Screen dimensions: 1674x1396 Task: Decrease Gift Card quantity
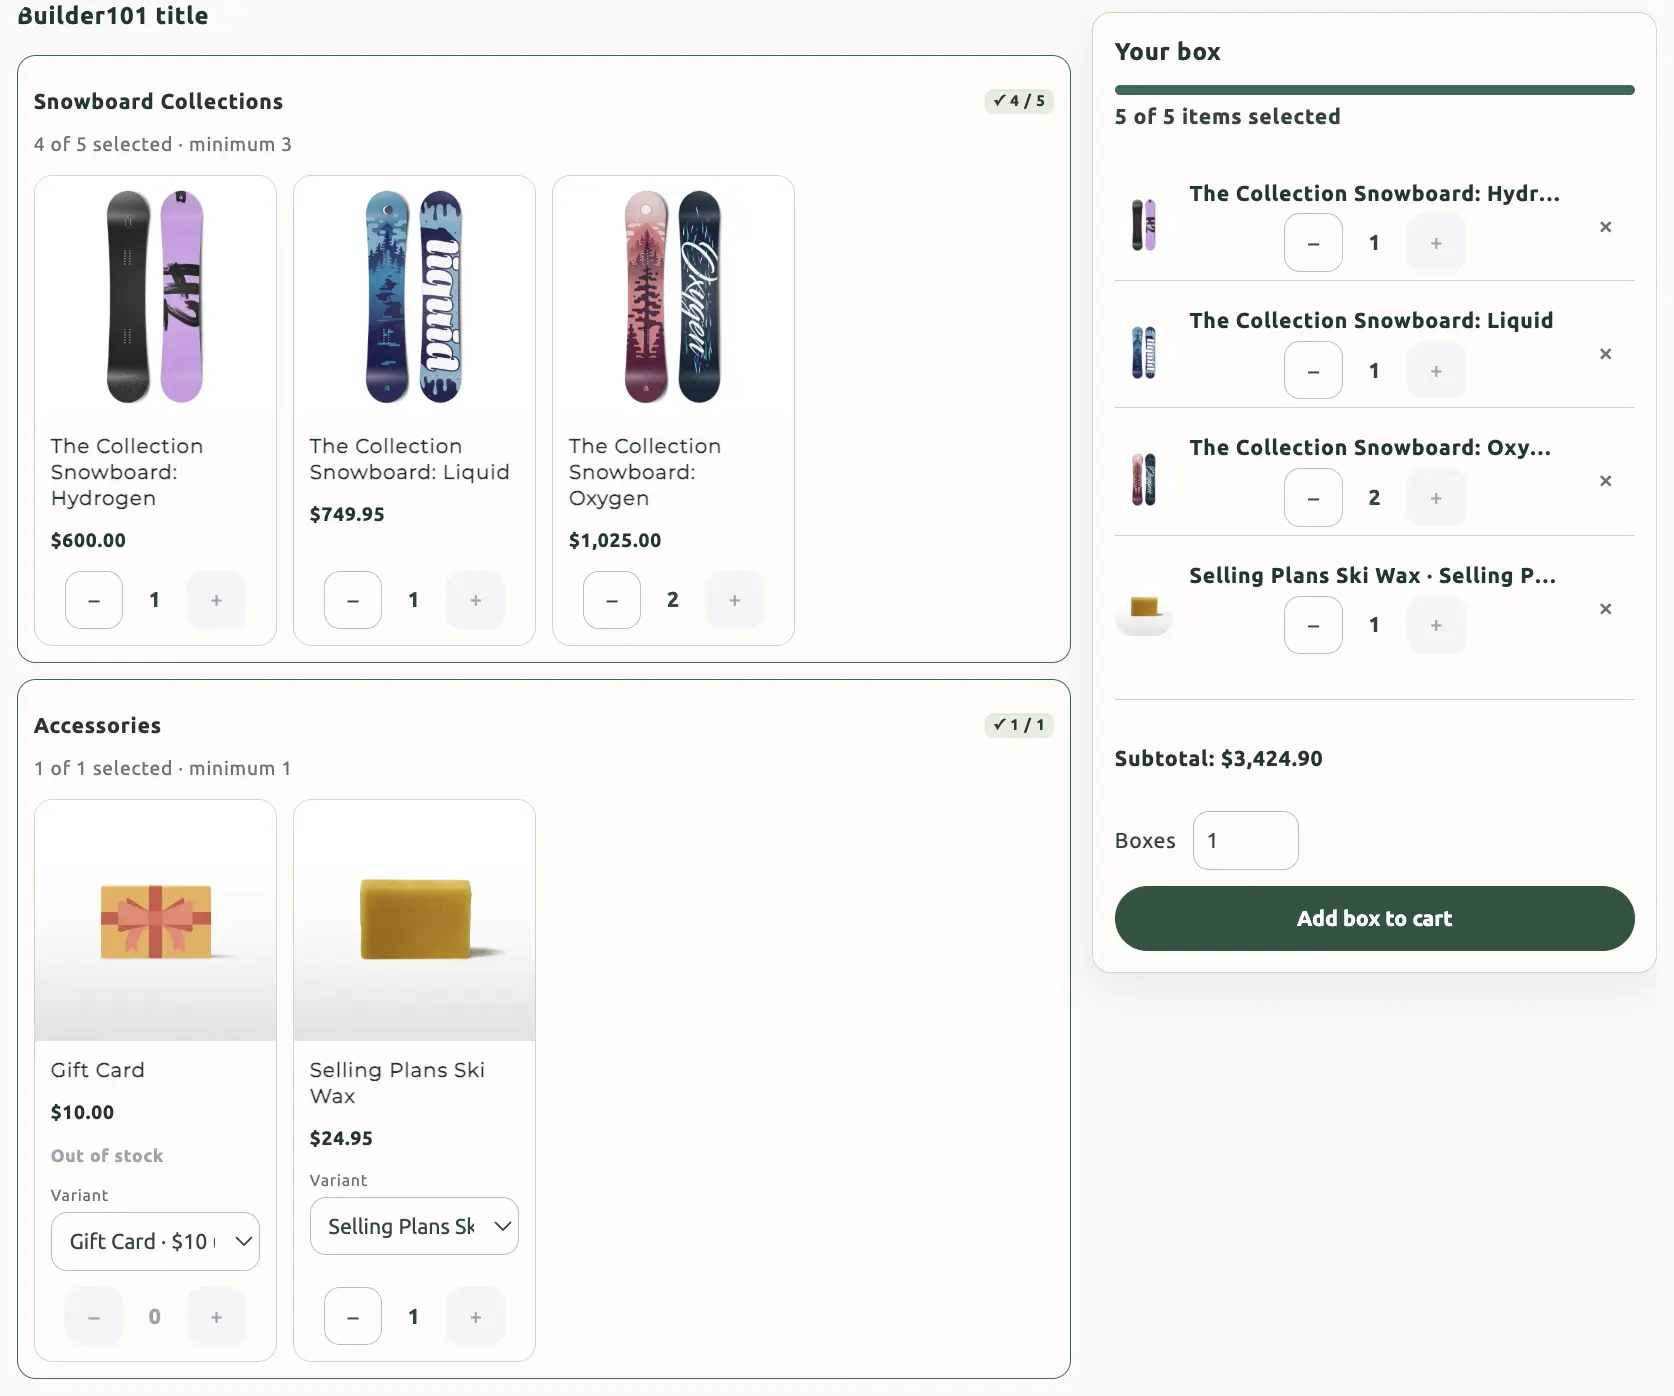94,1317
